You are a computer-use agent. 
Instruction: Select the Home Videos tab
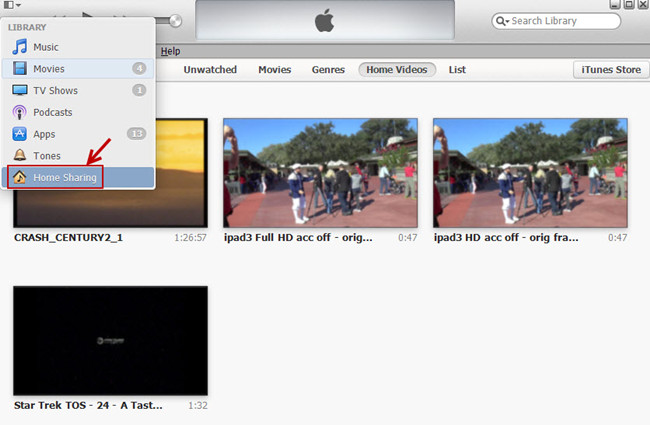coord(397,69)
